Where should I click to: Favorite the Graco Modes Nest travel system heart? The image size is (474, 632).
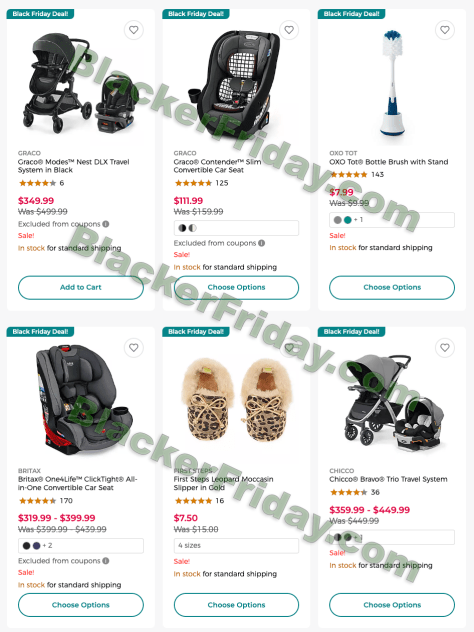(x=134, y=30)
